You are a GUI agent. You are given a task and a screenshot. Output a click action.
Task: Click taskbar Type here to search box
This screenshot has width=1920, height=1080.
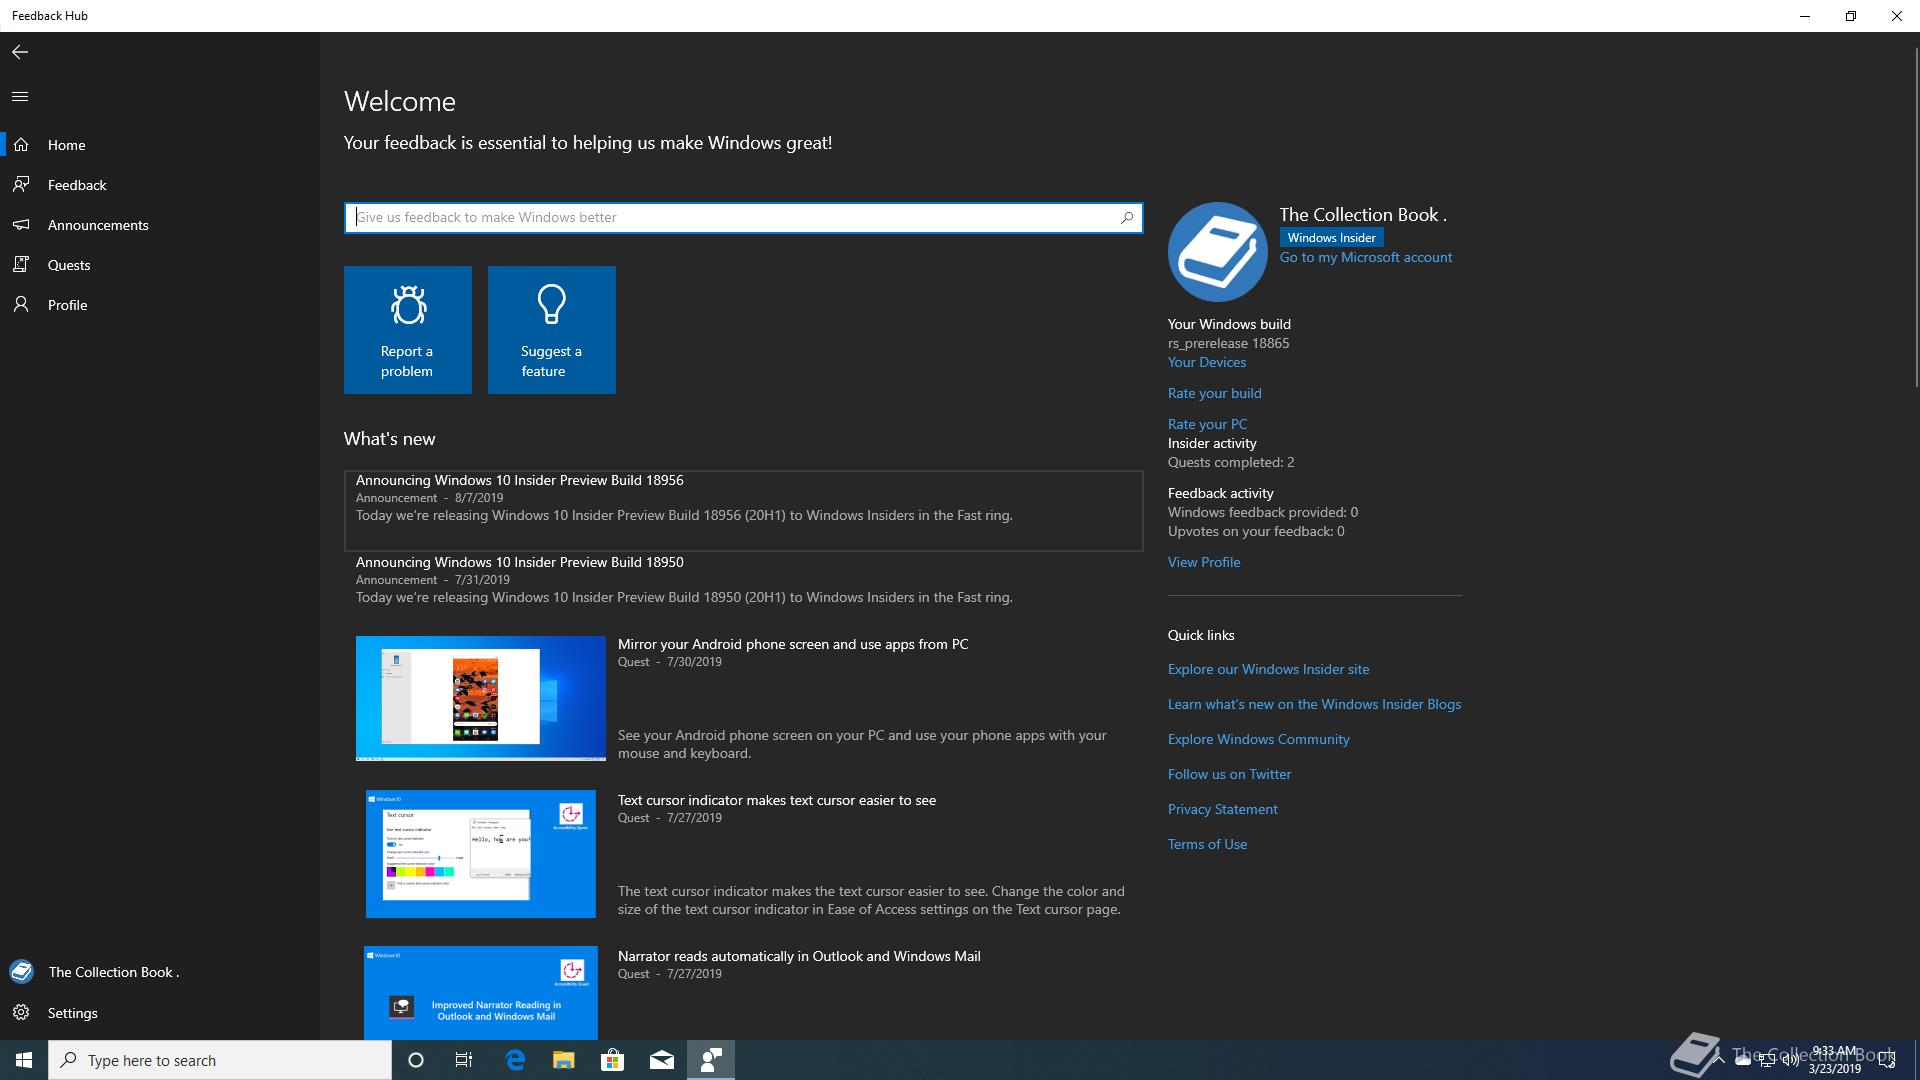click(220, 1060)
